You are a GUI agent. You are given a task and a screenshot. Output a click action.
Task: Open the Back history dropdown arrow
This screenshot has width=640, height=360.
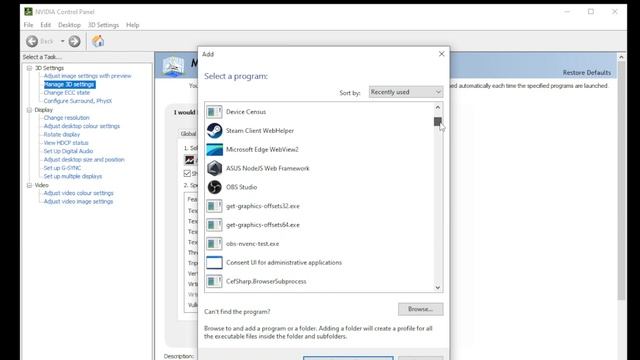pos(62,41)
